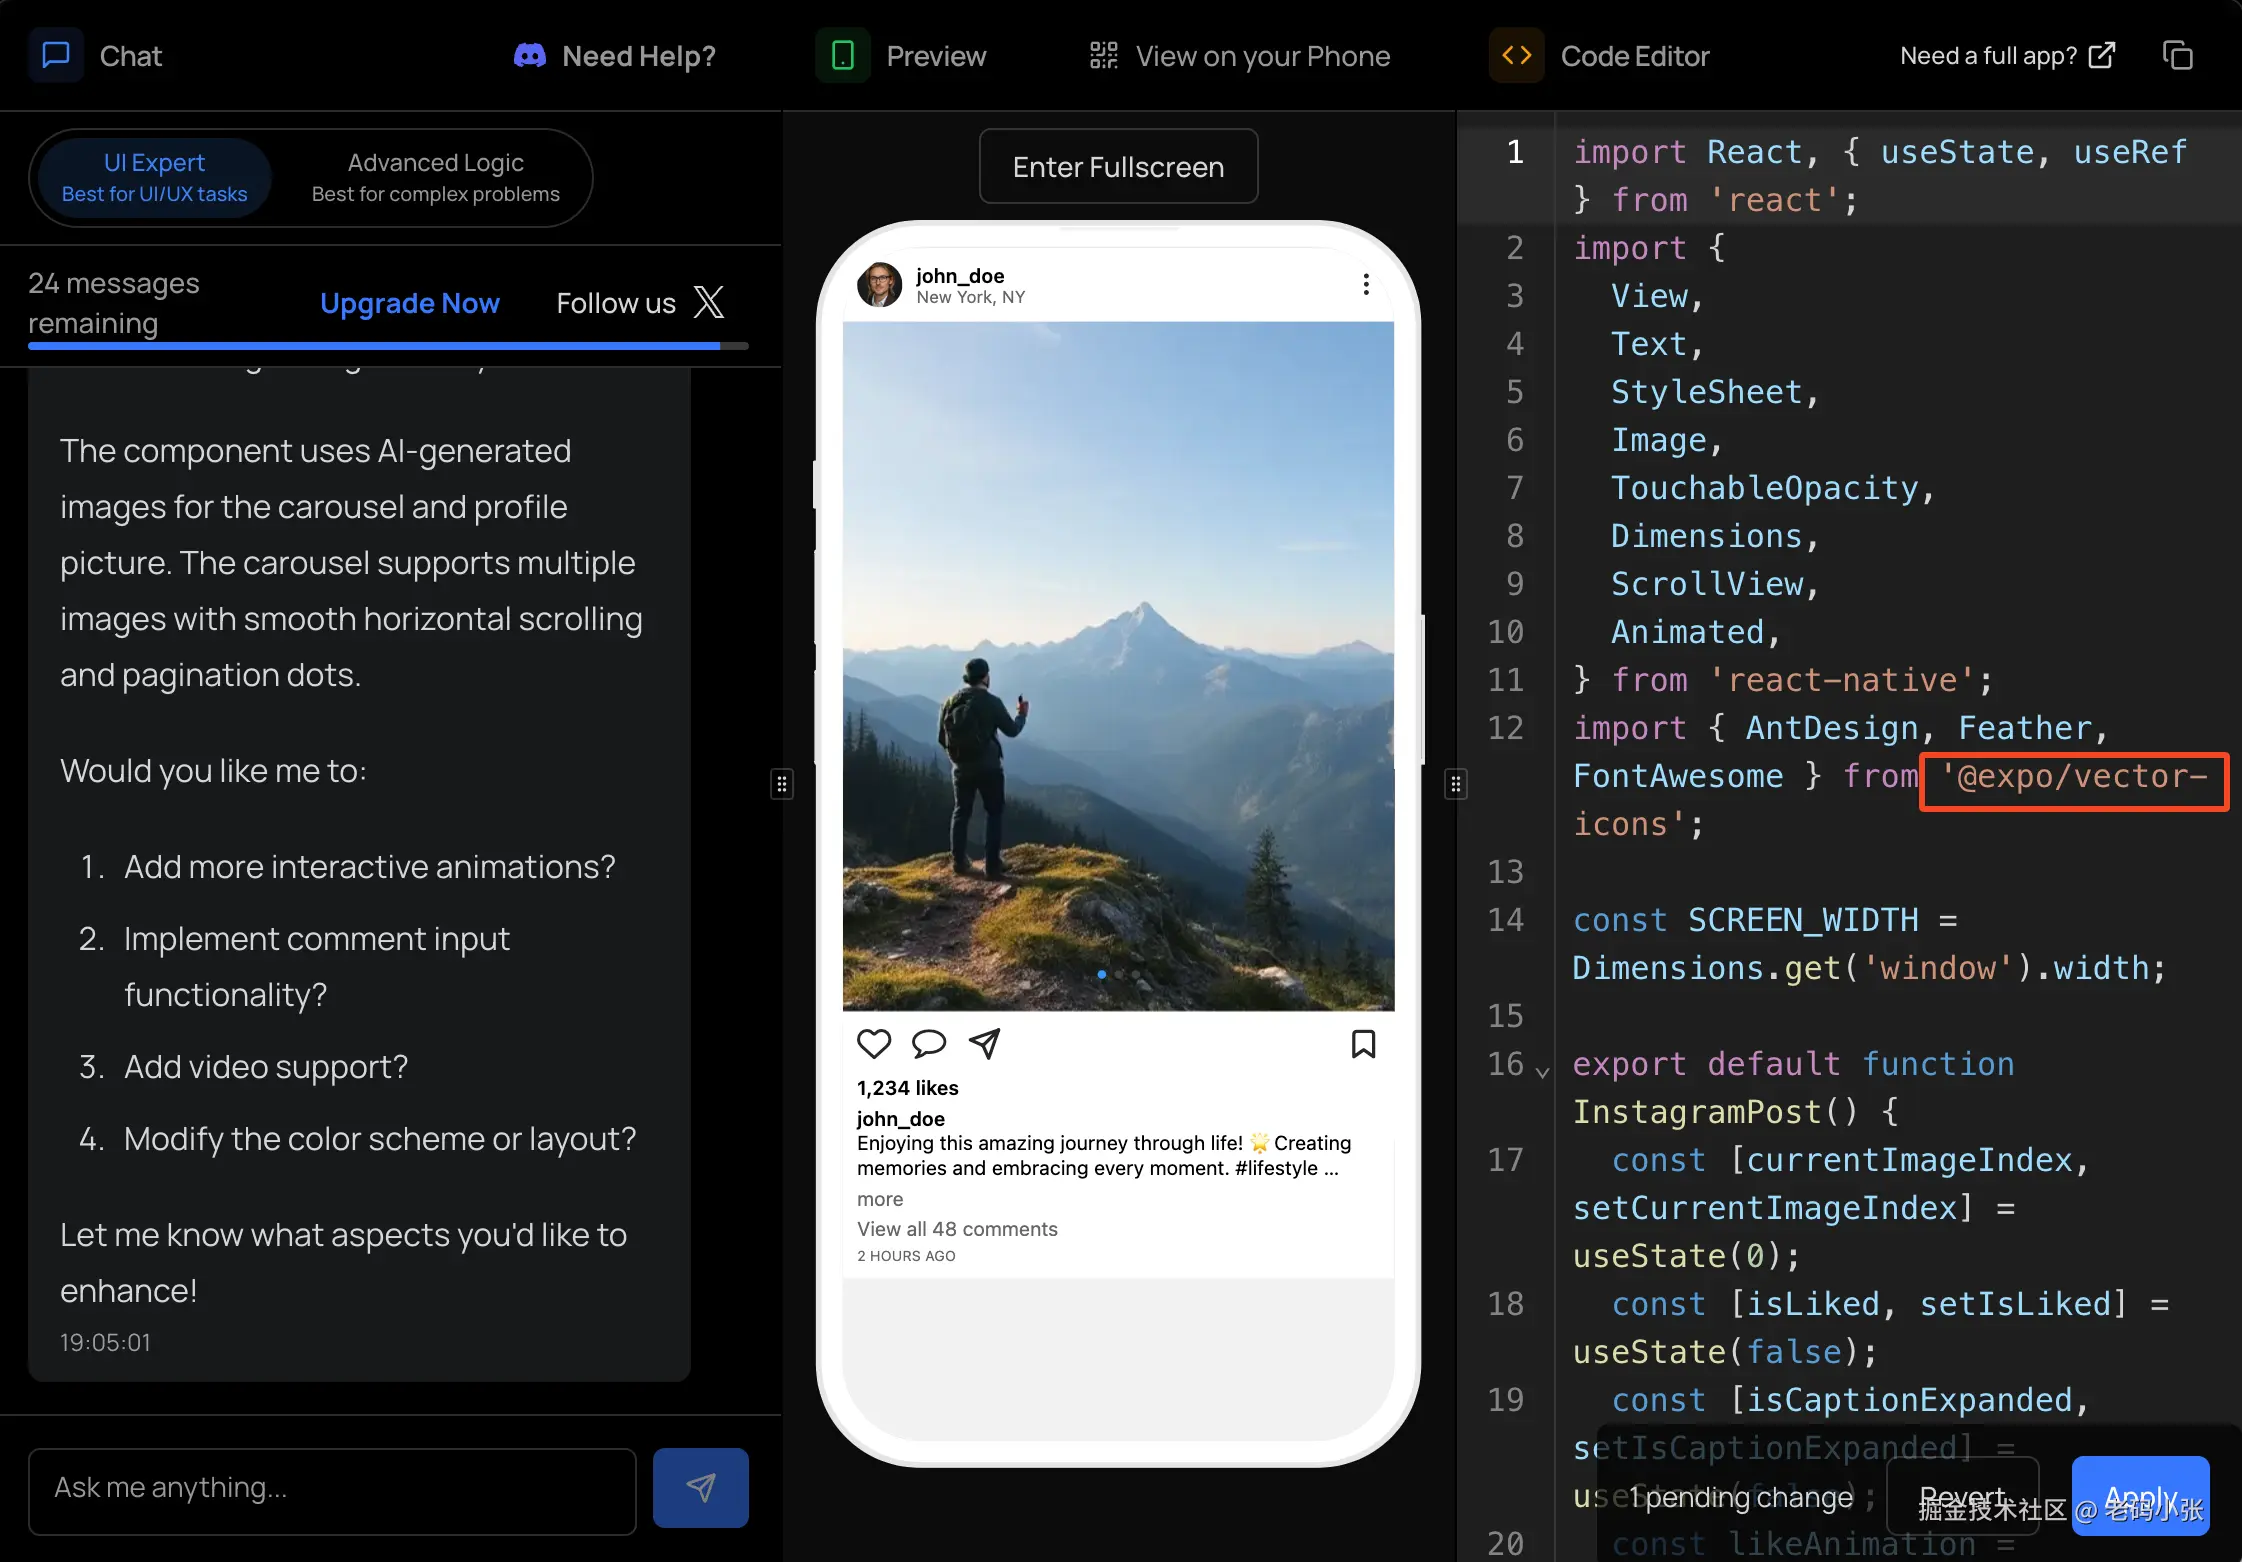Click the messages remaining progress bar
The image size is (2242, 1562).
(388, 346)
